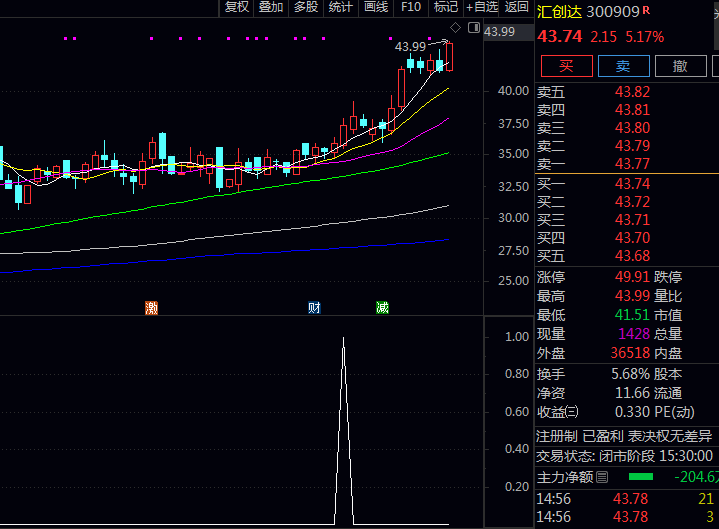Select the 画线 drawing tool
Image resolution: width=719 pixels, height=529 pixels.
point(376,7)
